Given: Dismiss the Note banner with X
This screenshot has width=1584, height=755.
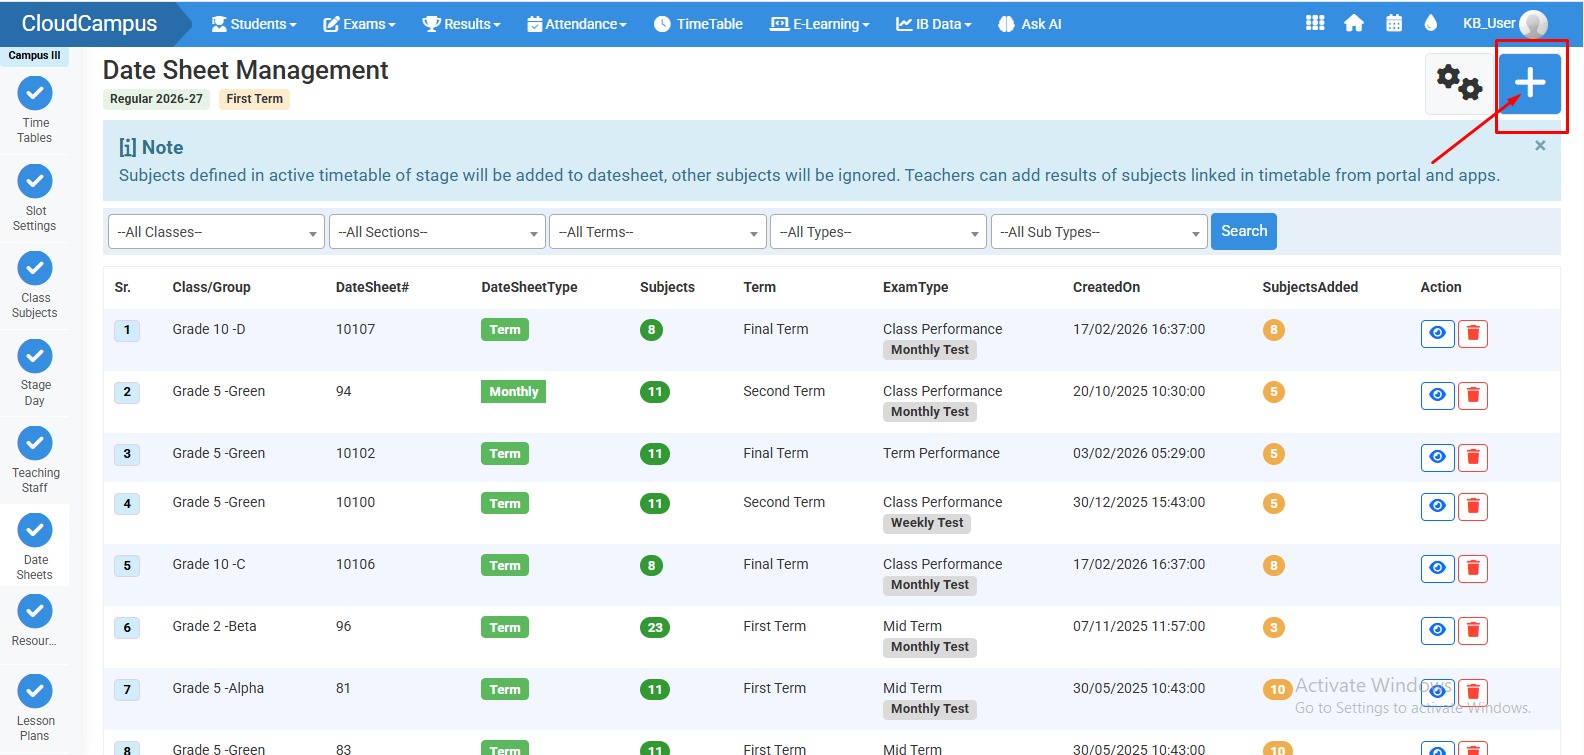Looking at the screenshot, I should (1540, 145).
